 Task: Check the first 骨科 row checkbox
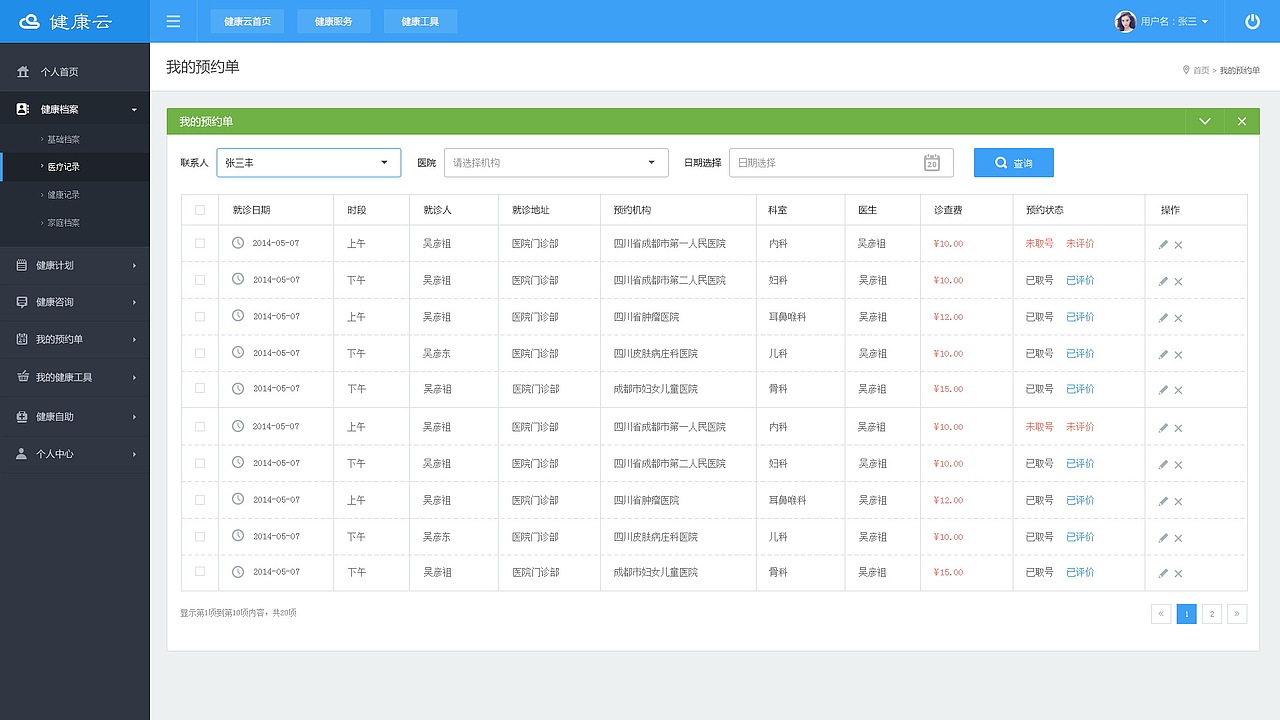200,388
